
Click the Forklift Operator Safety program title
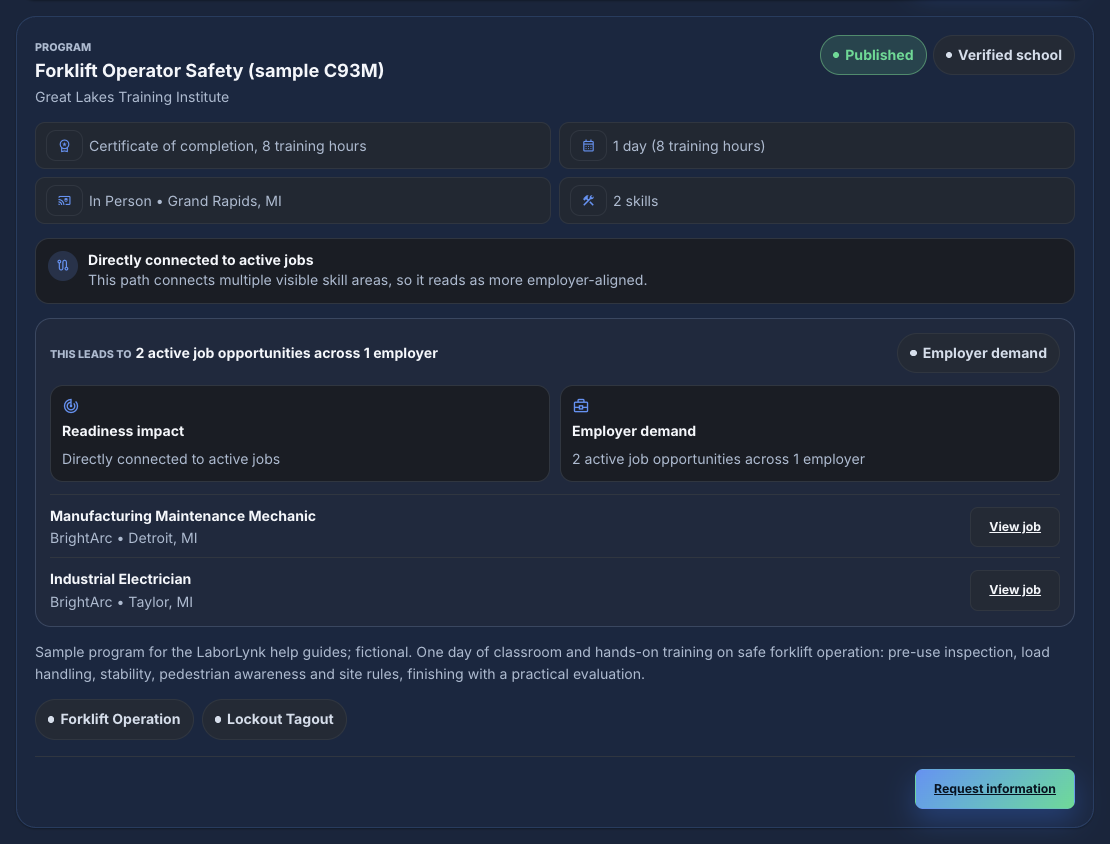point(210,71)
